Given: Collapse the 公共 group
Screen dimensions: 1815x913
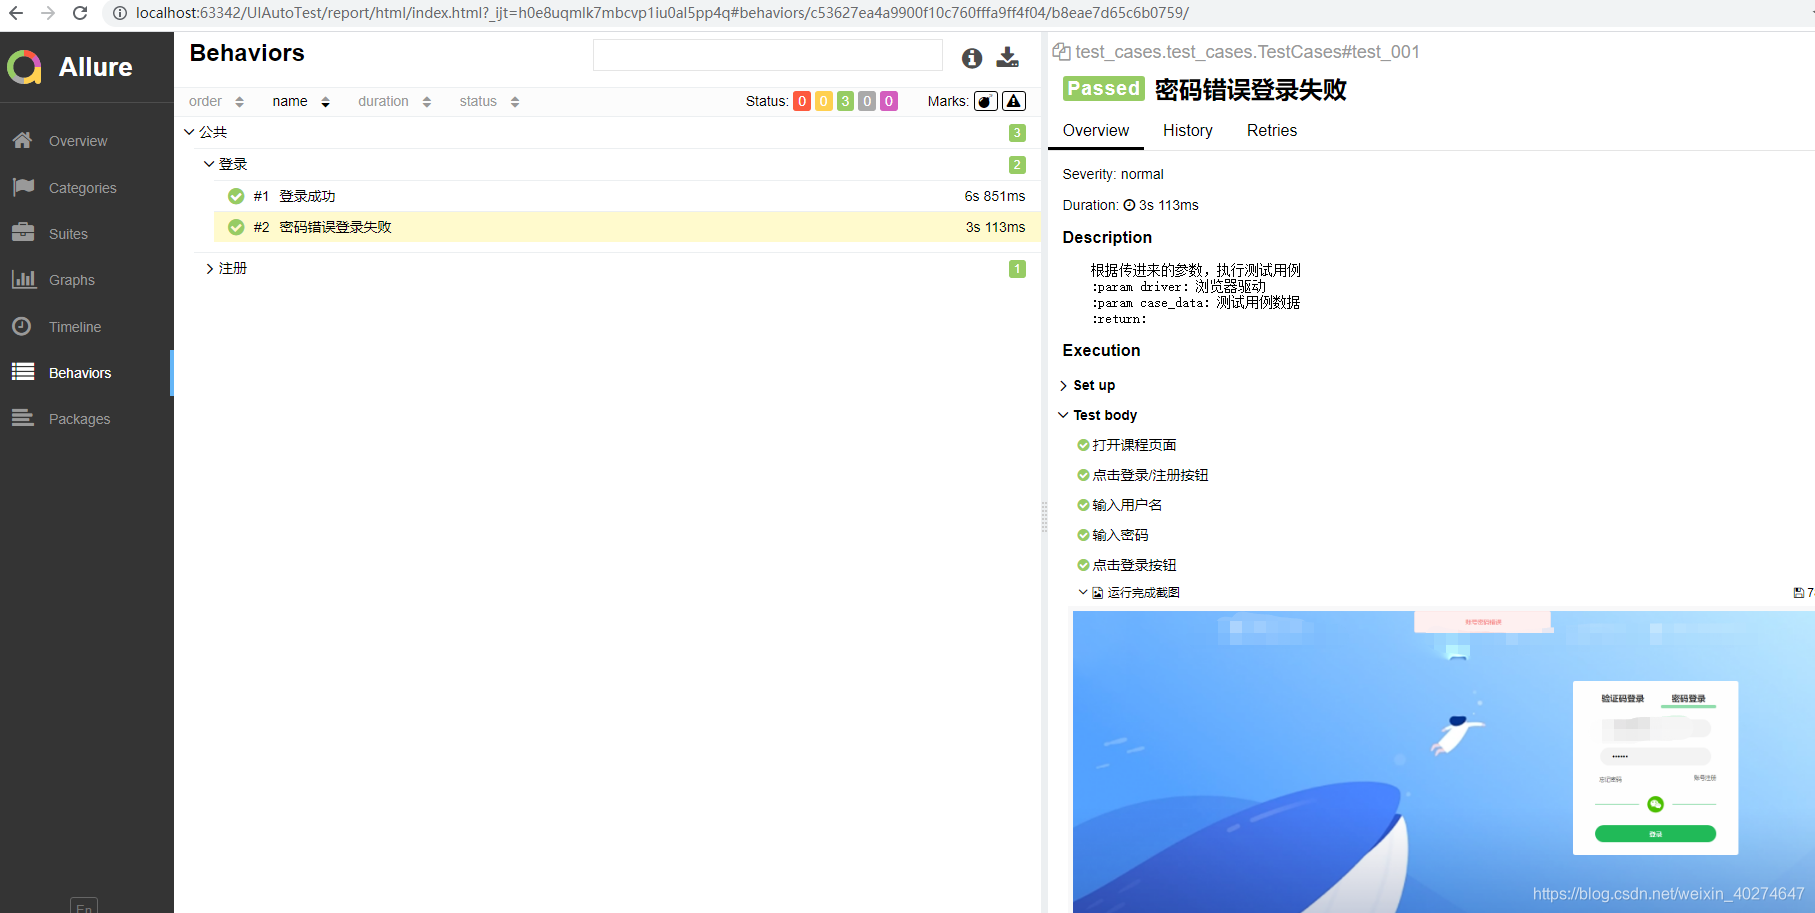Looking at the screenshot, I should coord(189,132).
